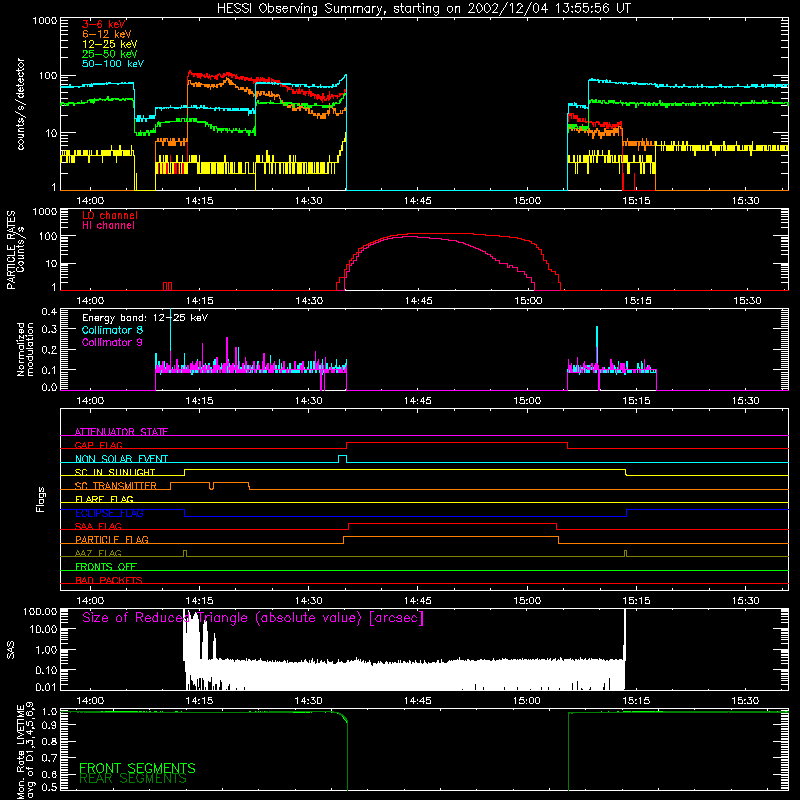Select the 6-12 keV legend label
The width and height of the screenshot is (800, 800).
point(107,34)
